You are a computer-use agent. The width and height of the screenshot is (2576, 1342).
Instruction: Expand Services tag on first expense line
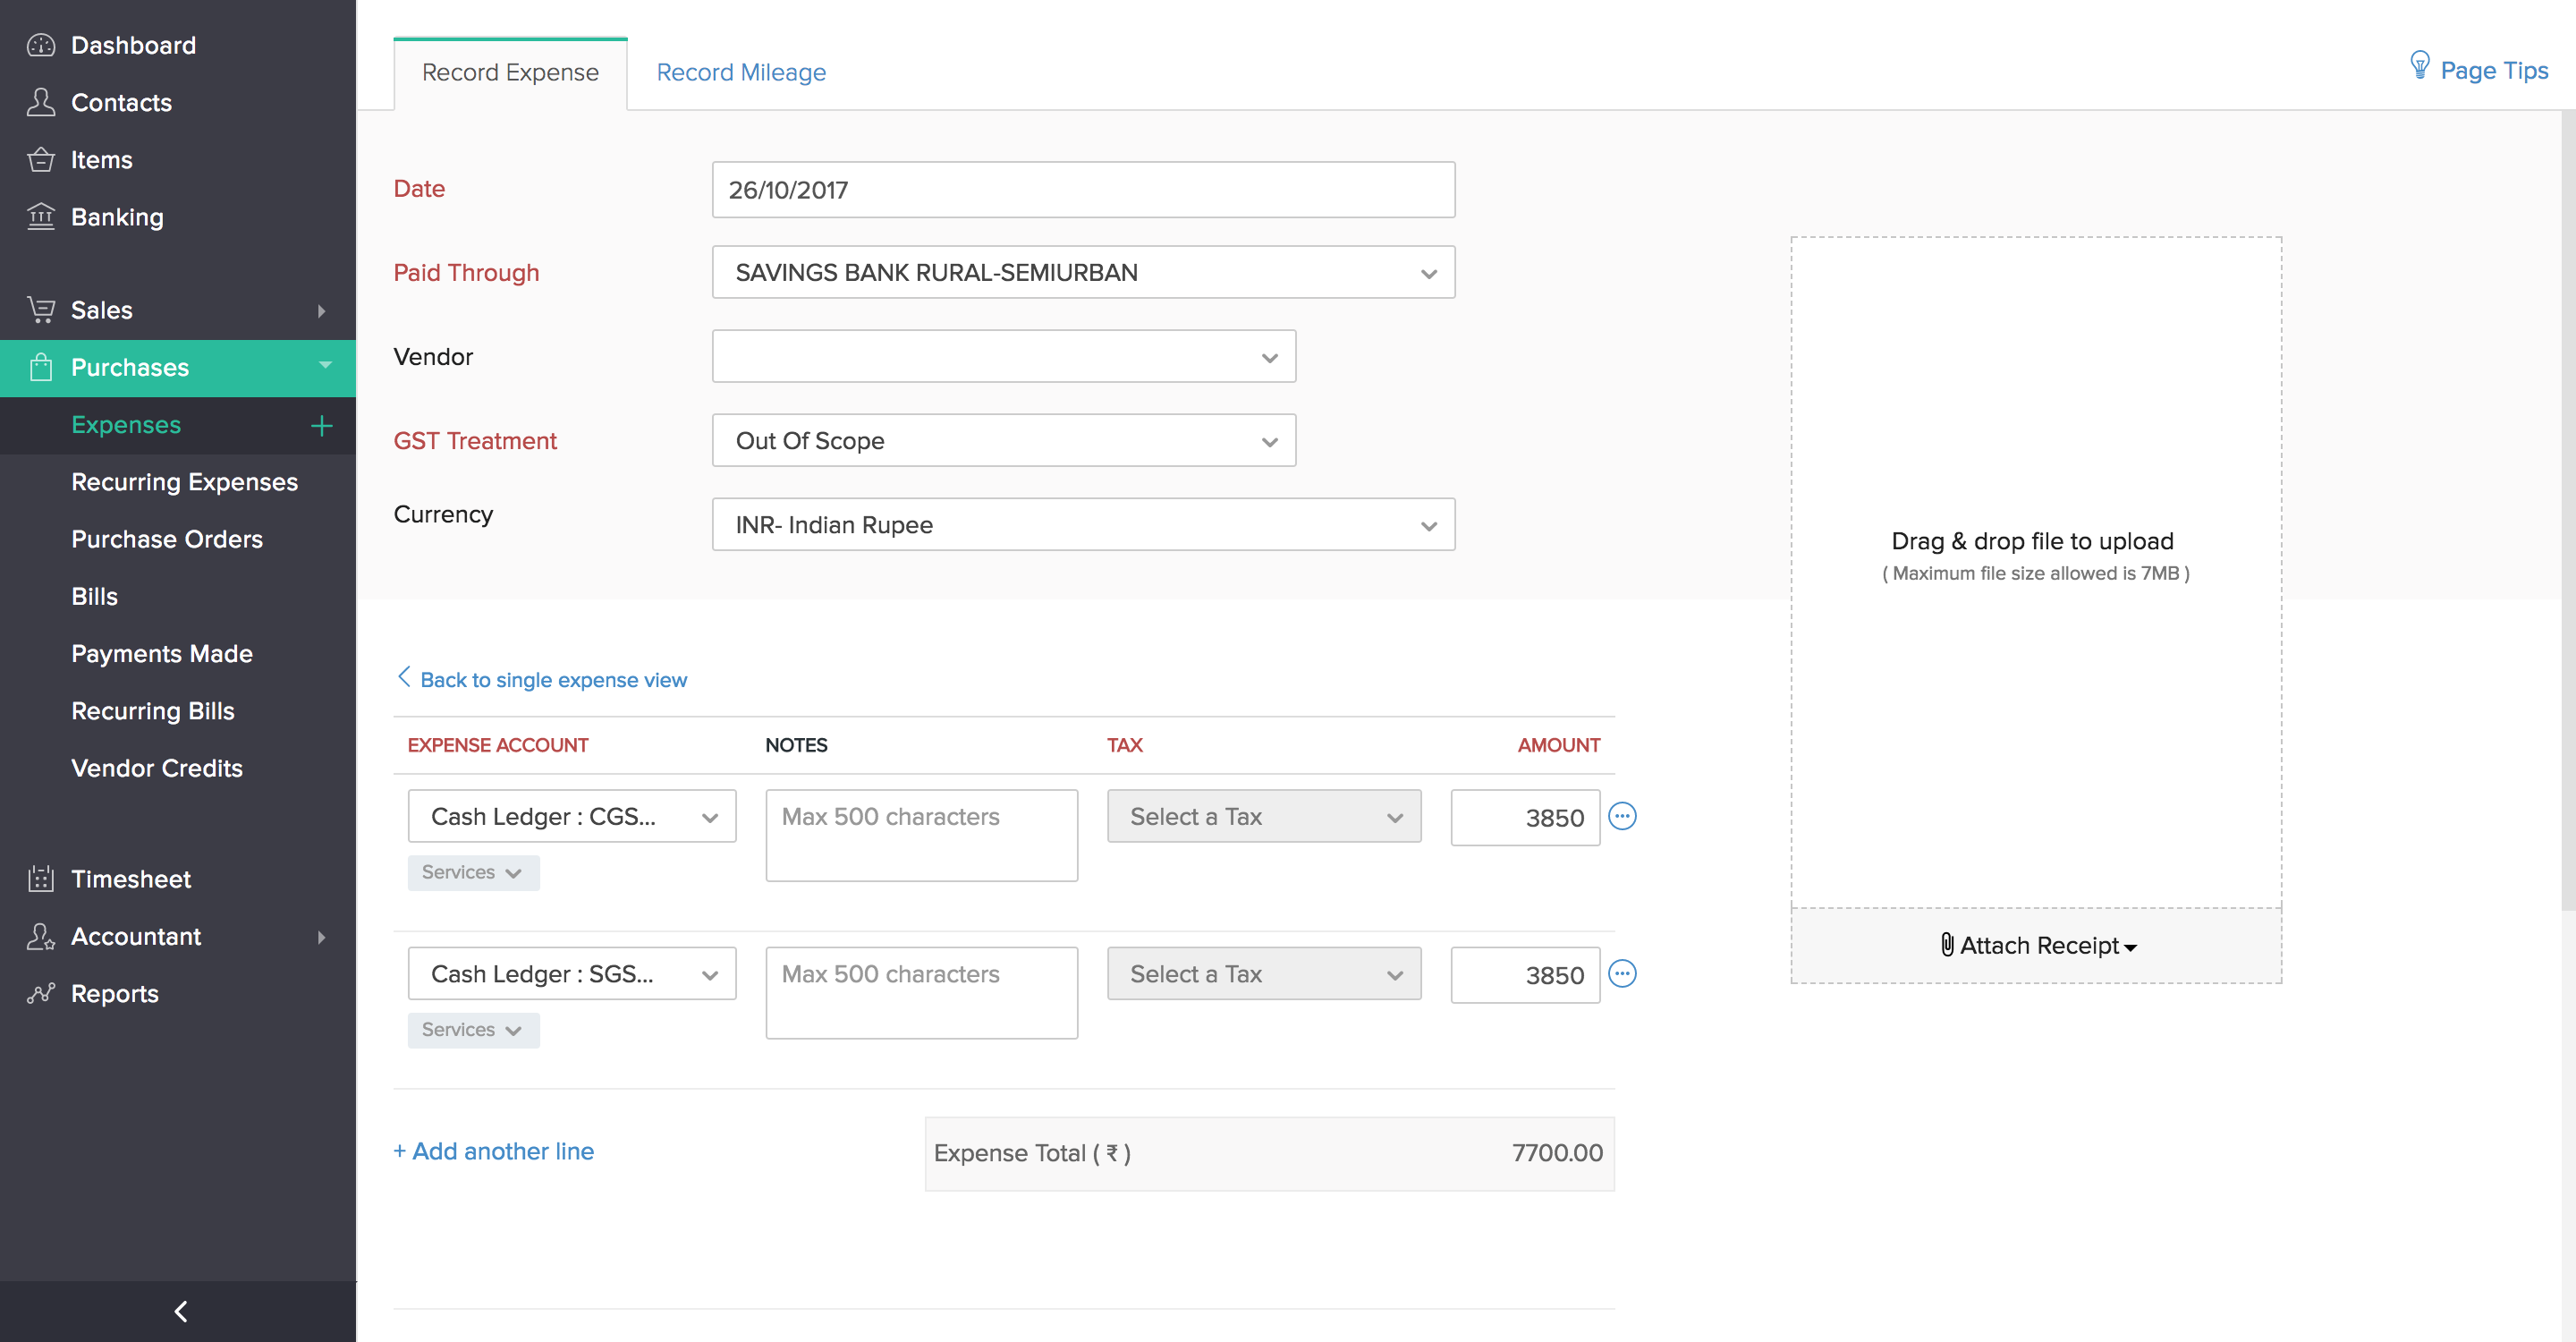(474, 871)
